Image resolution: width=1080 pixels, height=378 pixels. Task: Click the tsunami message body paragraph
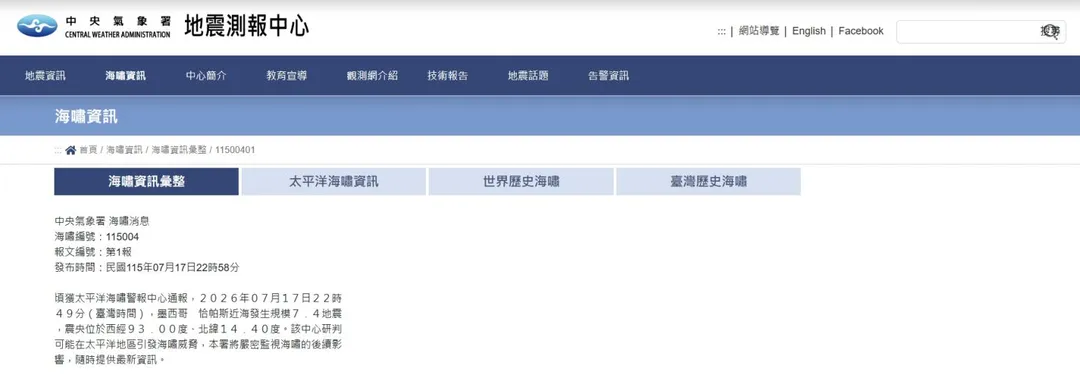(198, 329)
